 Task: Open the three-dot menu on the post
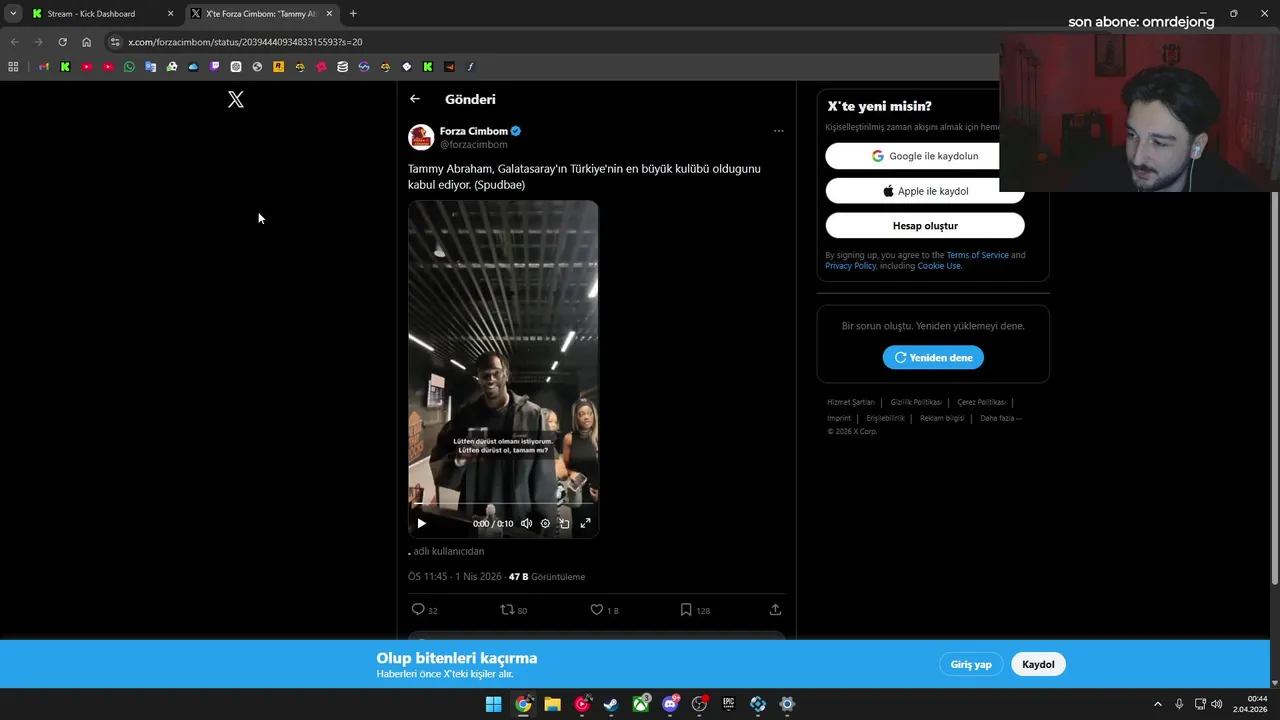tap(778, 131)
